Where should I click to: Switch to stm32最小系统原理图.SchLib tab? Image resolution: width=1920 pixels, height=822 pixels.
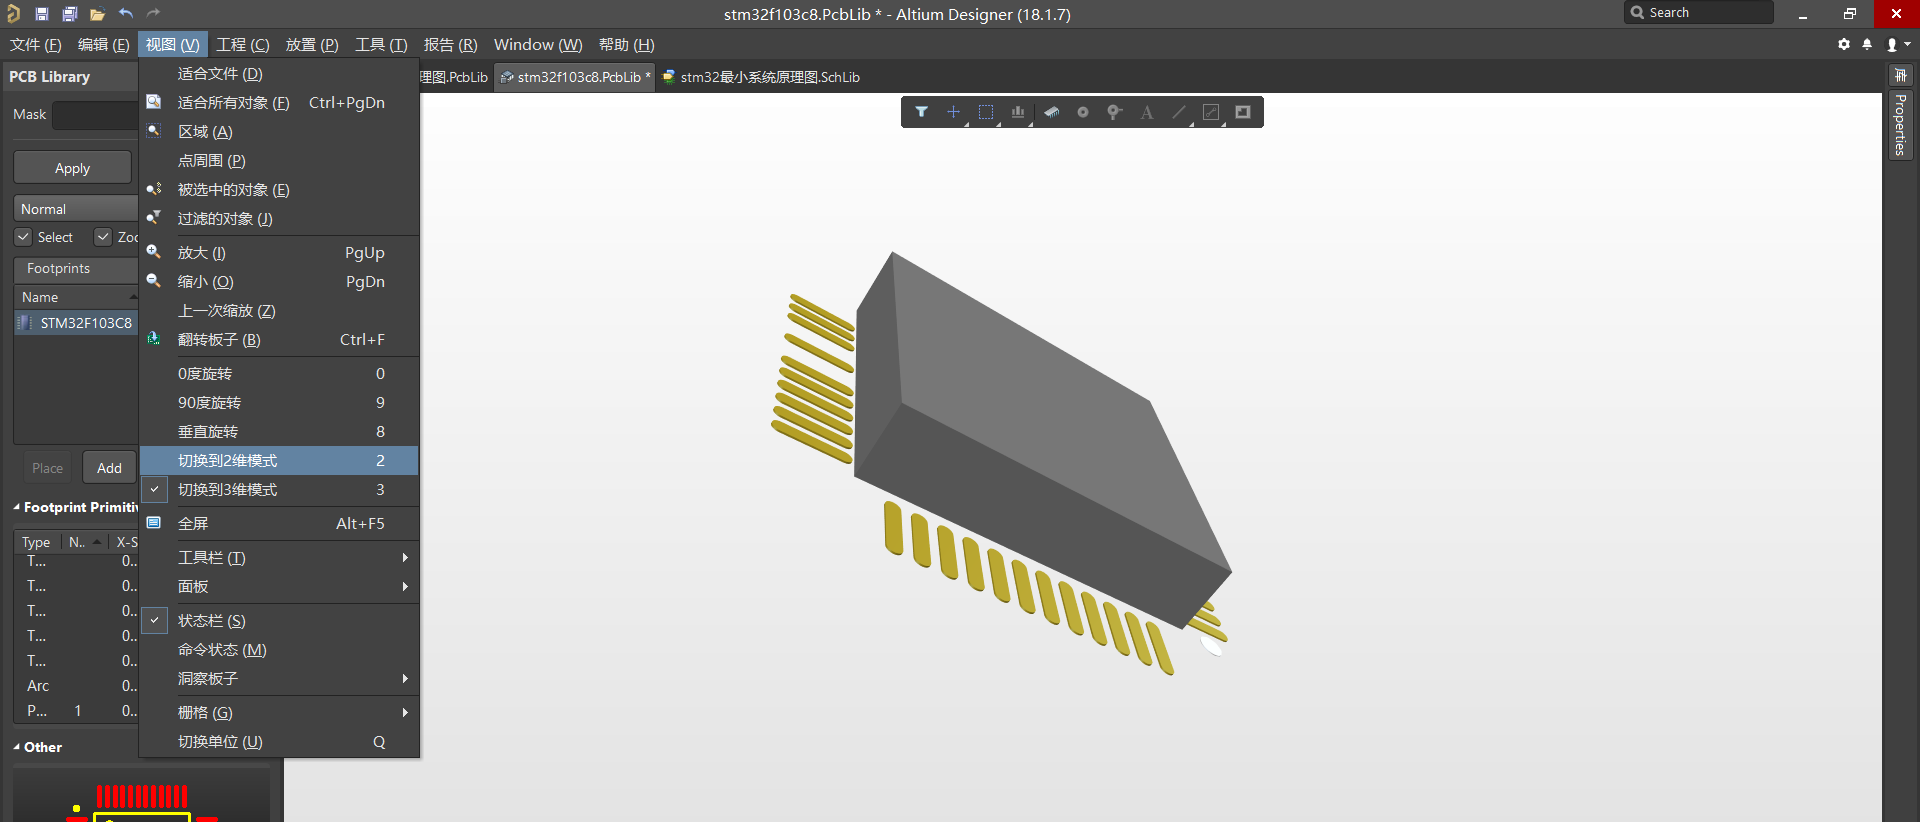pos(760,77)
